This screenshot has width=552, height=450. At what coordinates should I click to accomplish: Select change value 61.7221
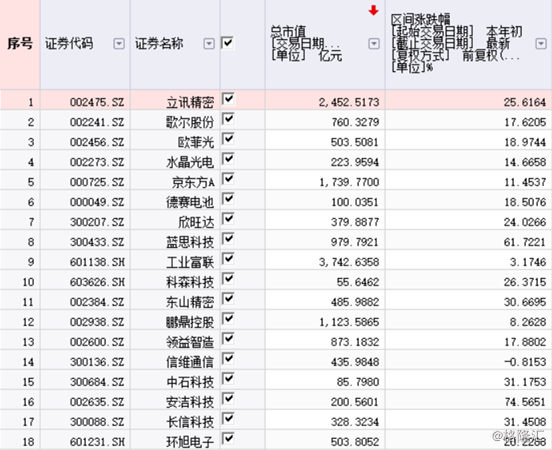(525, 242)
